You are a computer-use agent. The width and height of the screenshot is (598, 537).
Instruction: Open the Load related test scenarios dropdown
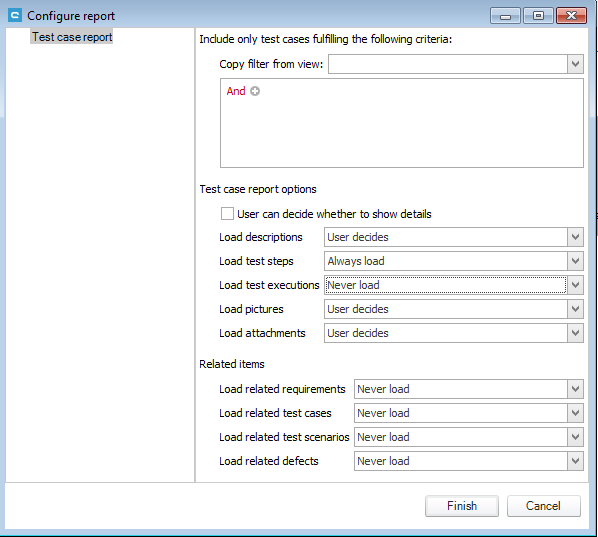[469, 437]
